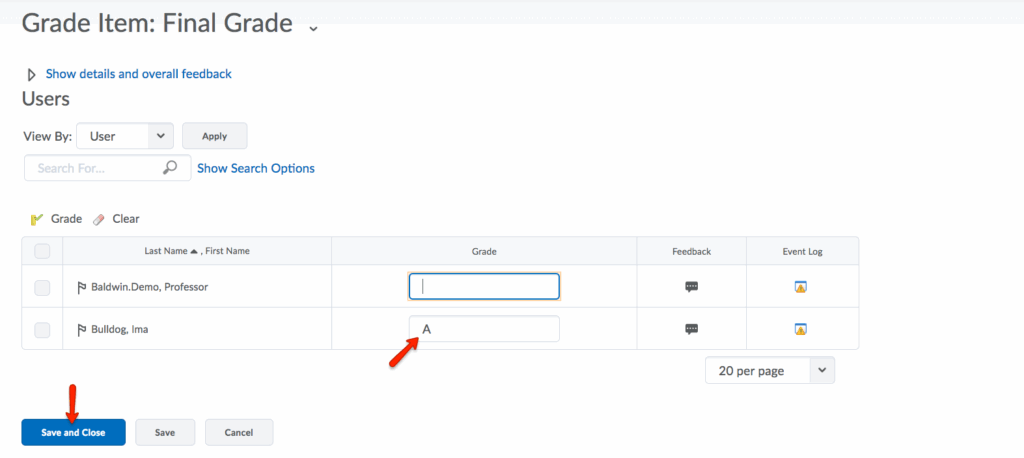Viewport: 1024px width, 458px height.
Task: Click Show Search Options link
Action: 256,168
